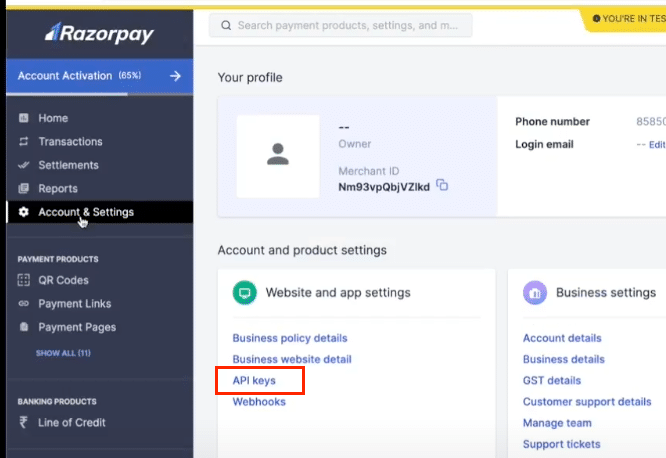Click Business settings card title
Image resolution: width=666 pixels, height=458 pixels.
point(606,293)
